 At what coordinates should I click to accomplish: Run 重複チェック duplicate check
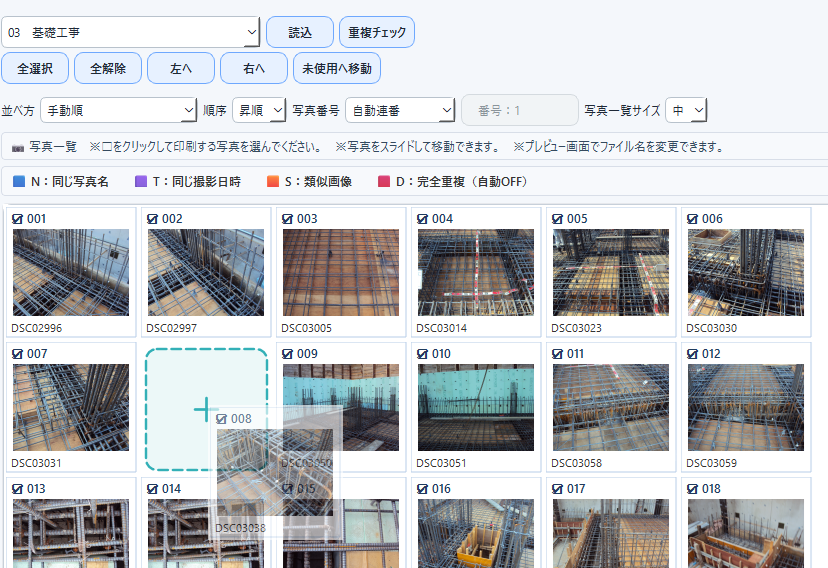click(x=377, y=32)
